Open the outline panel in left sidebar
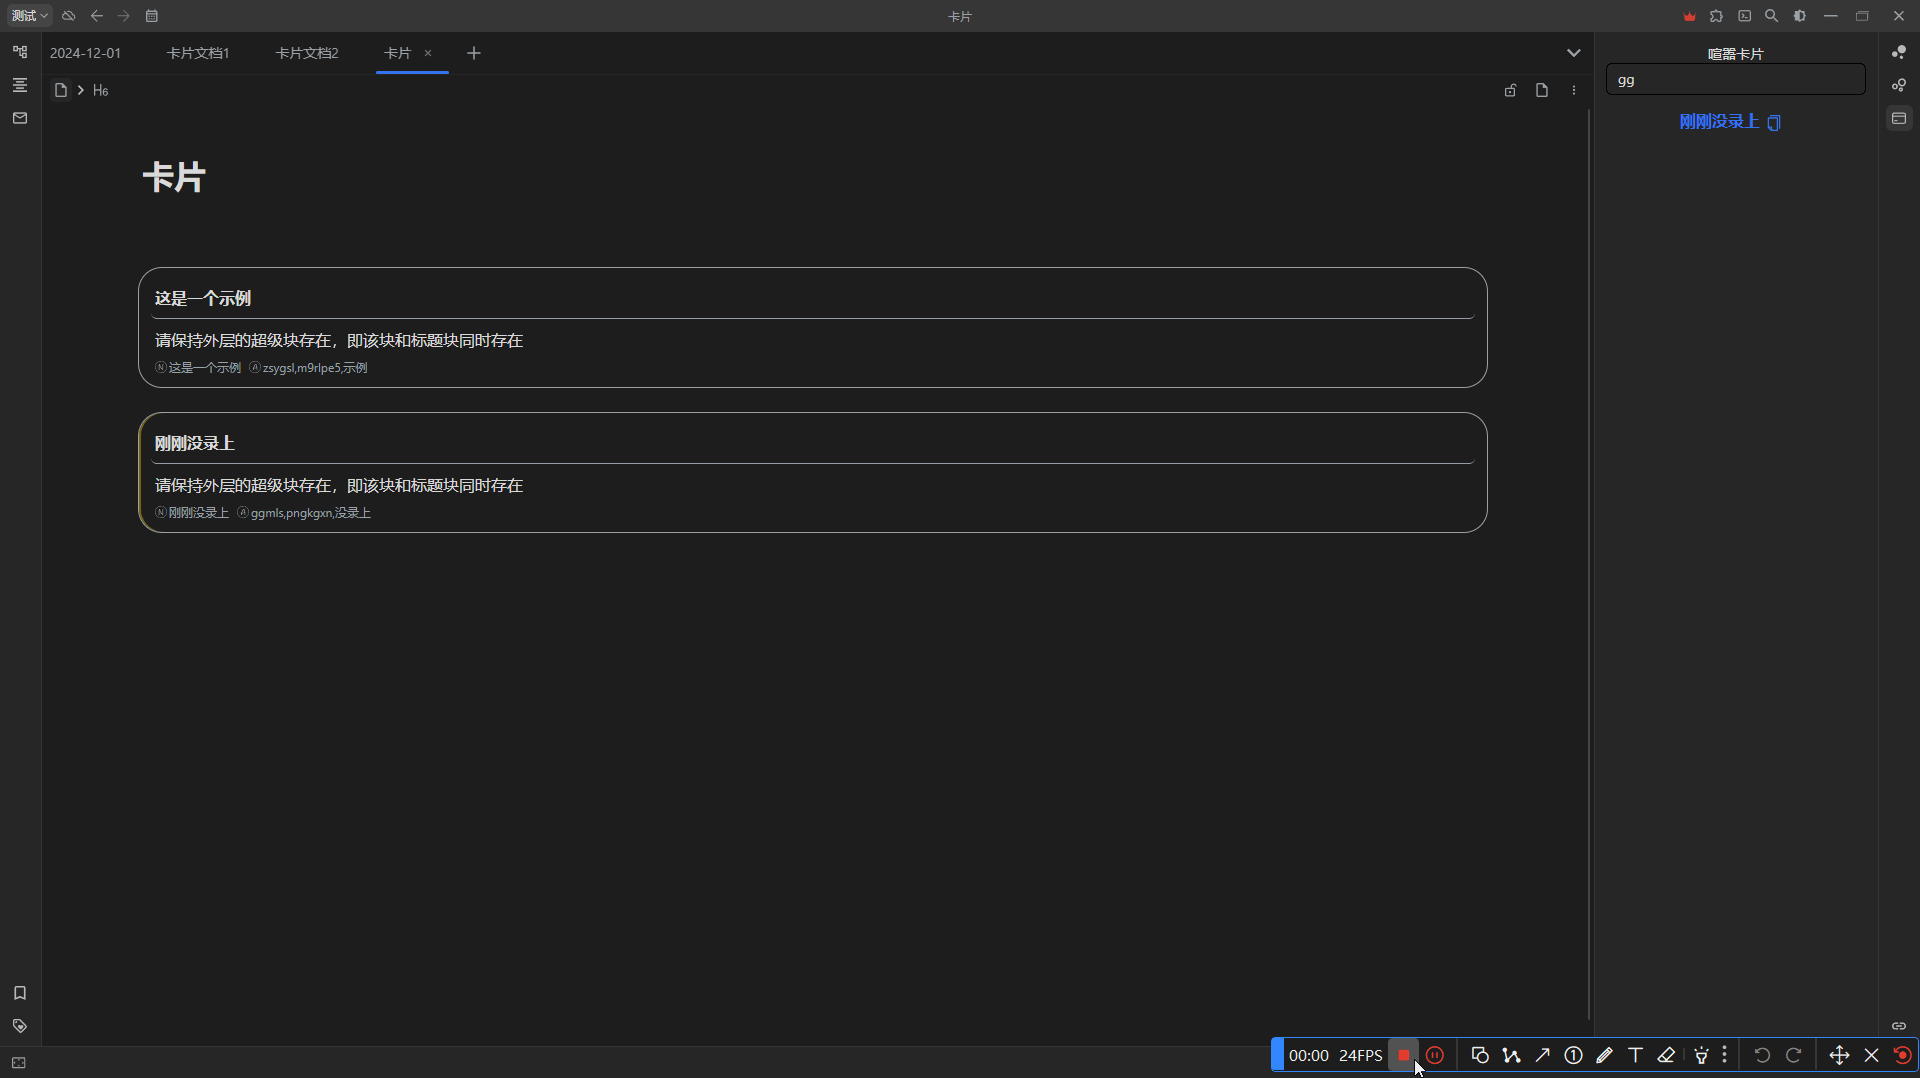This screenshot has width=1920, height=1078. (20, 85)
